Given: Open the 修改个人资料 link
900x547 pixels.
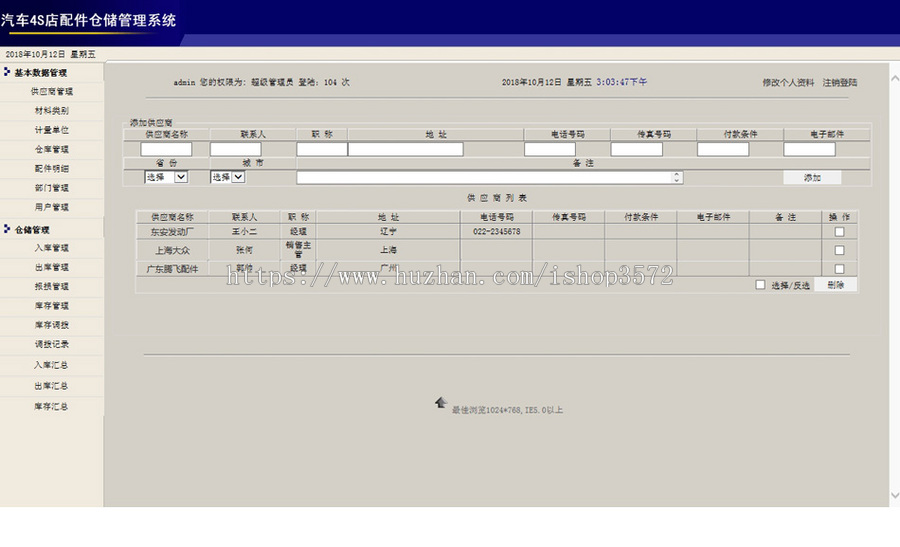Looking at the screenshot, I should coord(788,82).
